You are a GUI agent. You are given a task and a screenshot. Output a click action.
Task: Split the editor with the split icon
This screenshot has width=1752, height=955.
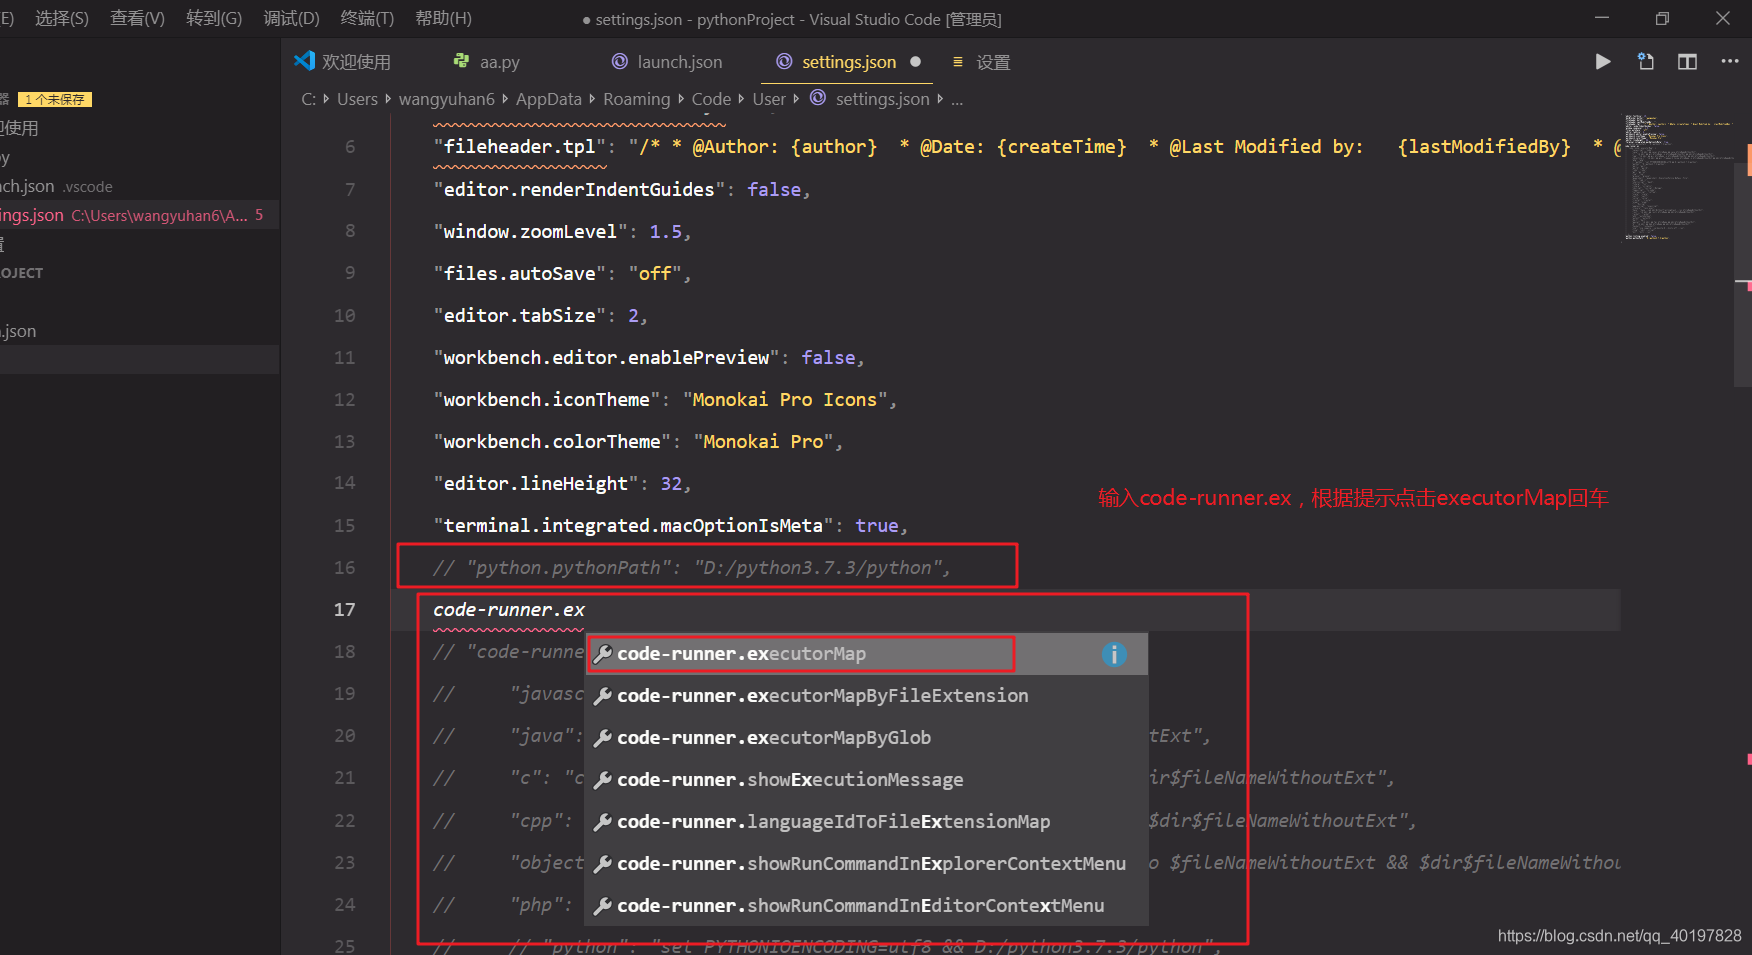click(1687, 62)
